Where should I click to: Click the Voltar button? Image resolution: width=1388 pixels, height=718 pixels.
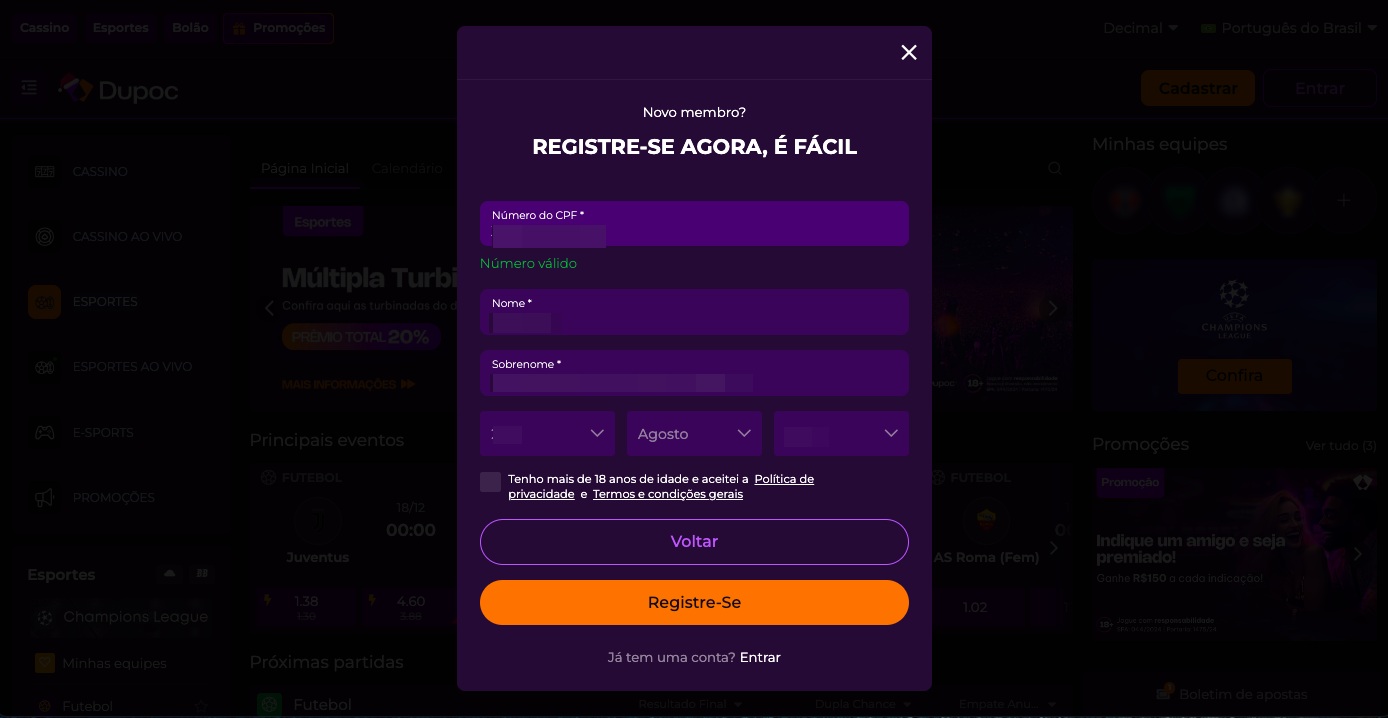tap(694, 542)
